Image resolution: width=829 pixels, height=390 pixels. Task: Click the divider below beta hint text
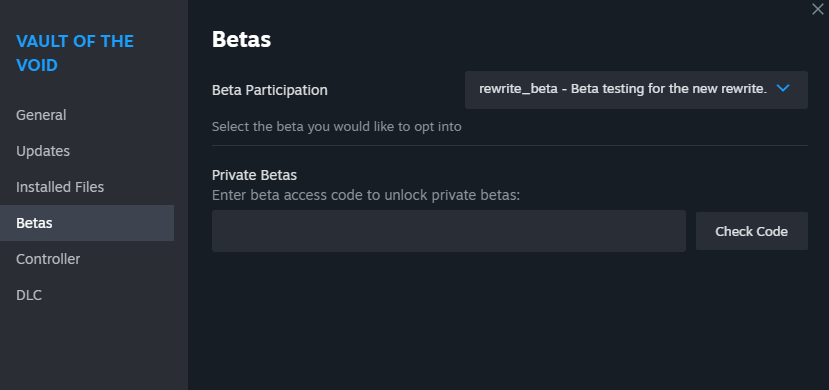pyautogui.click(x=510, y=145)
